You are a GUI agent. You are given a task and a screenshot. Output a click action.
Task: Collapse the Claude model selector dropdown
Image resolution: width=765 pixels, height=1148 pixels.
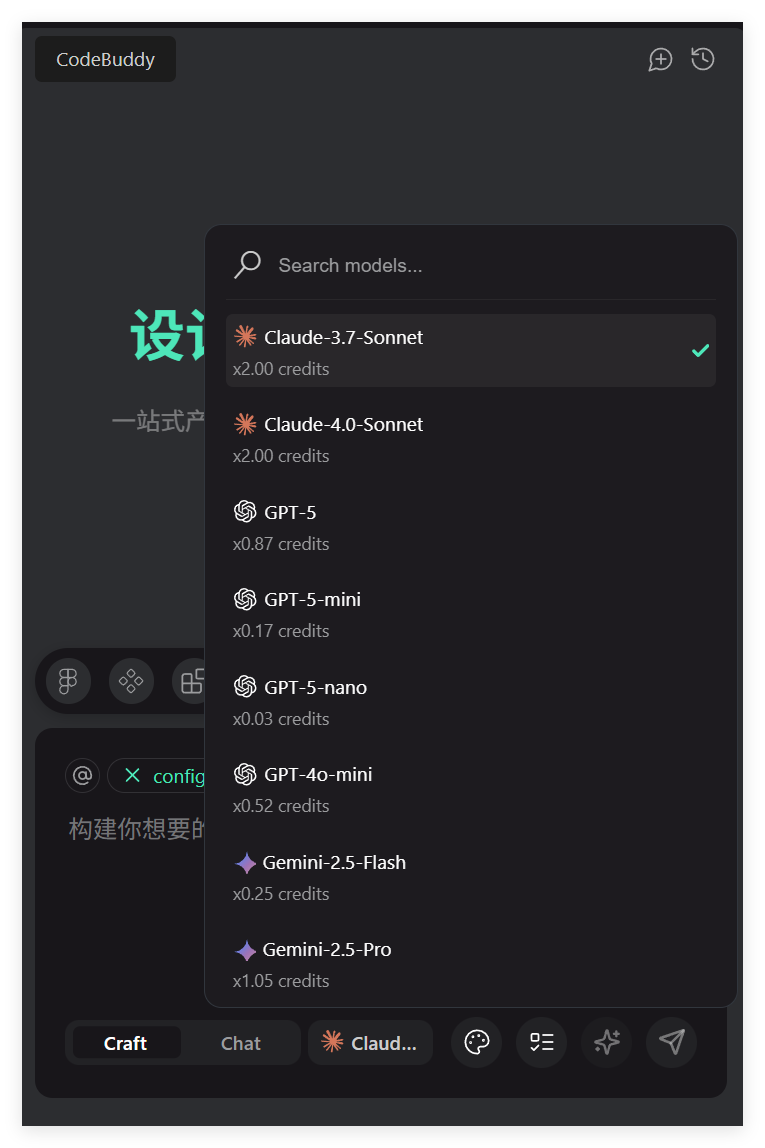tap(370, 1043)
